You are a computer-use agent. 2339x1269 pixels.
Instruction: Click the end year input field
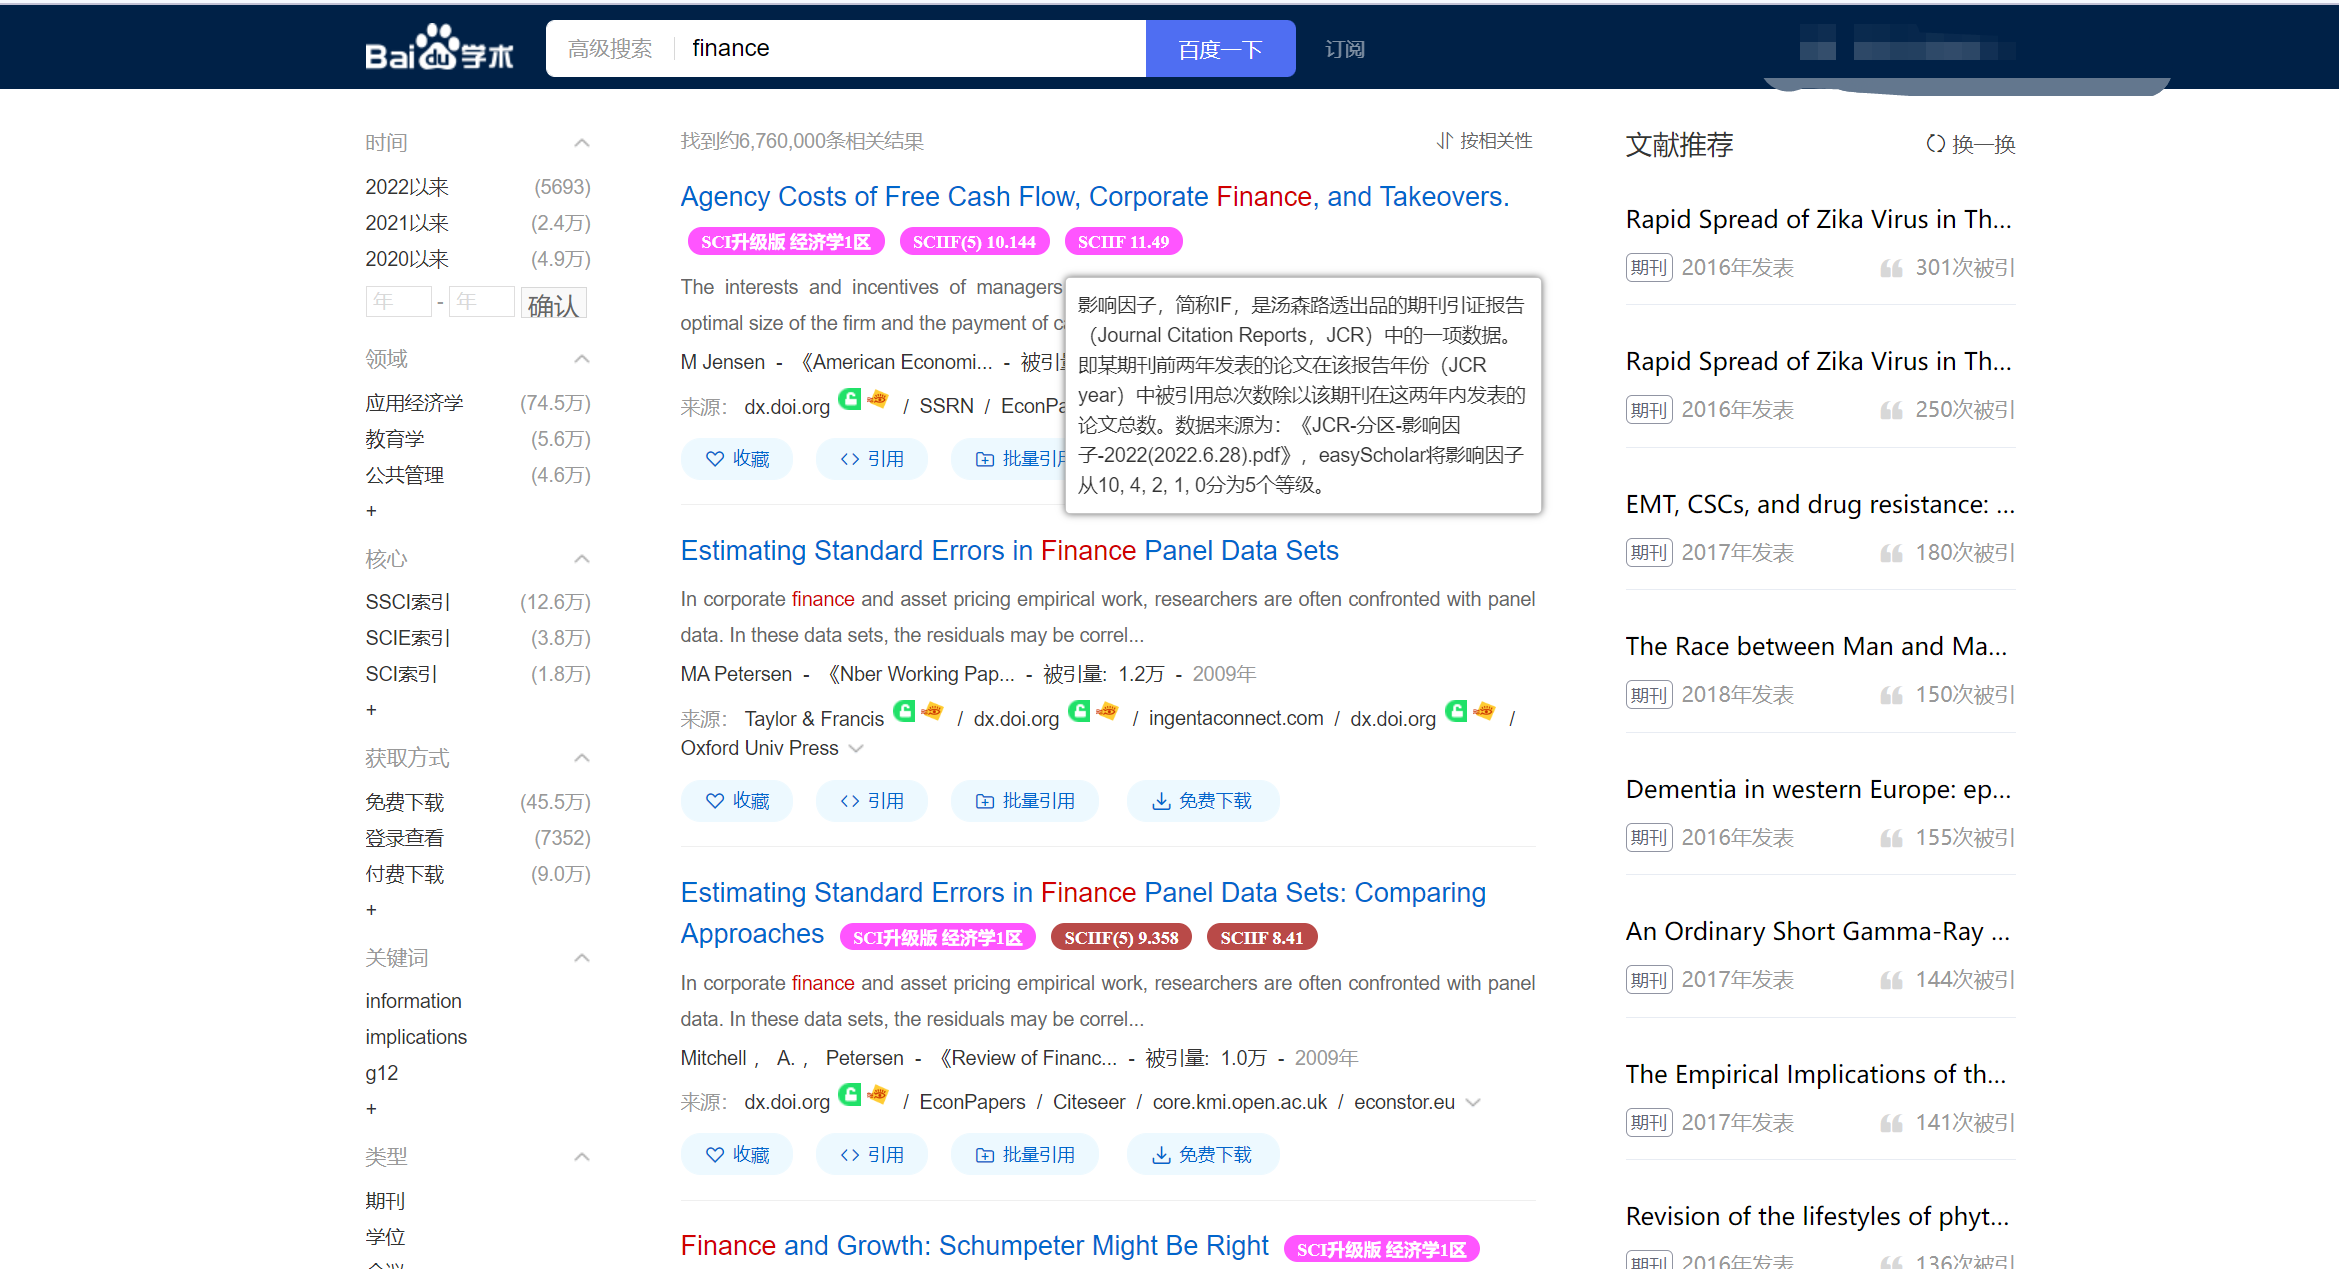(x=482, y=302)
